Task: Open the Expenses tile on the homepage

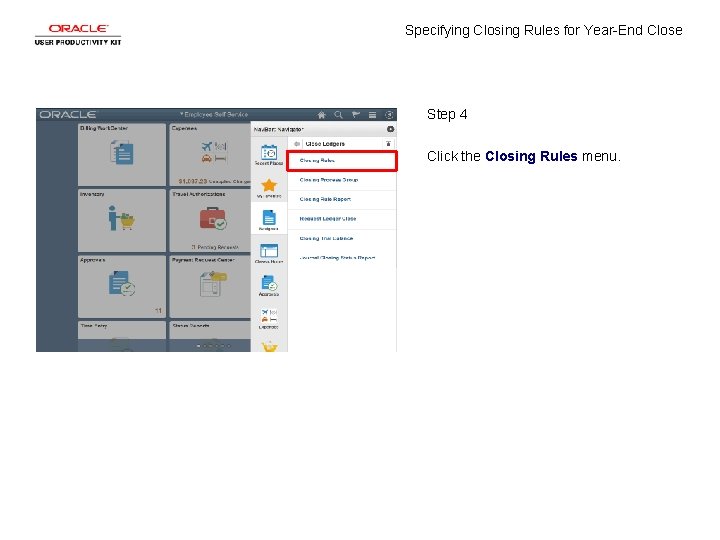Action: click(210, 154)
